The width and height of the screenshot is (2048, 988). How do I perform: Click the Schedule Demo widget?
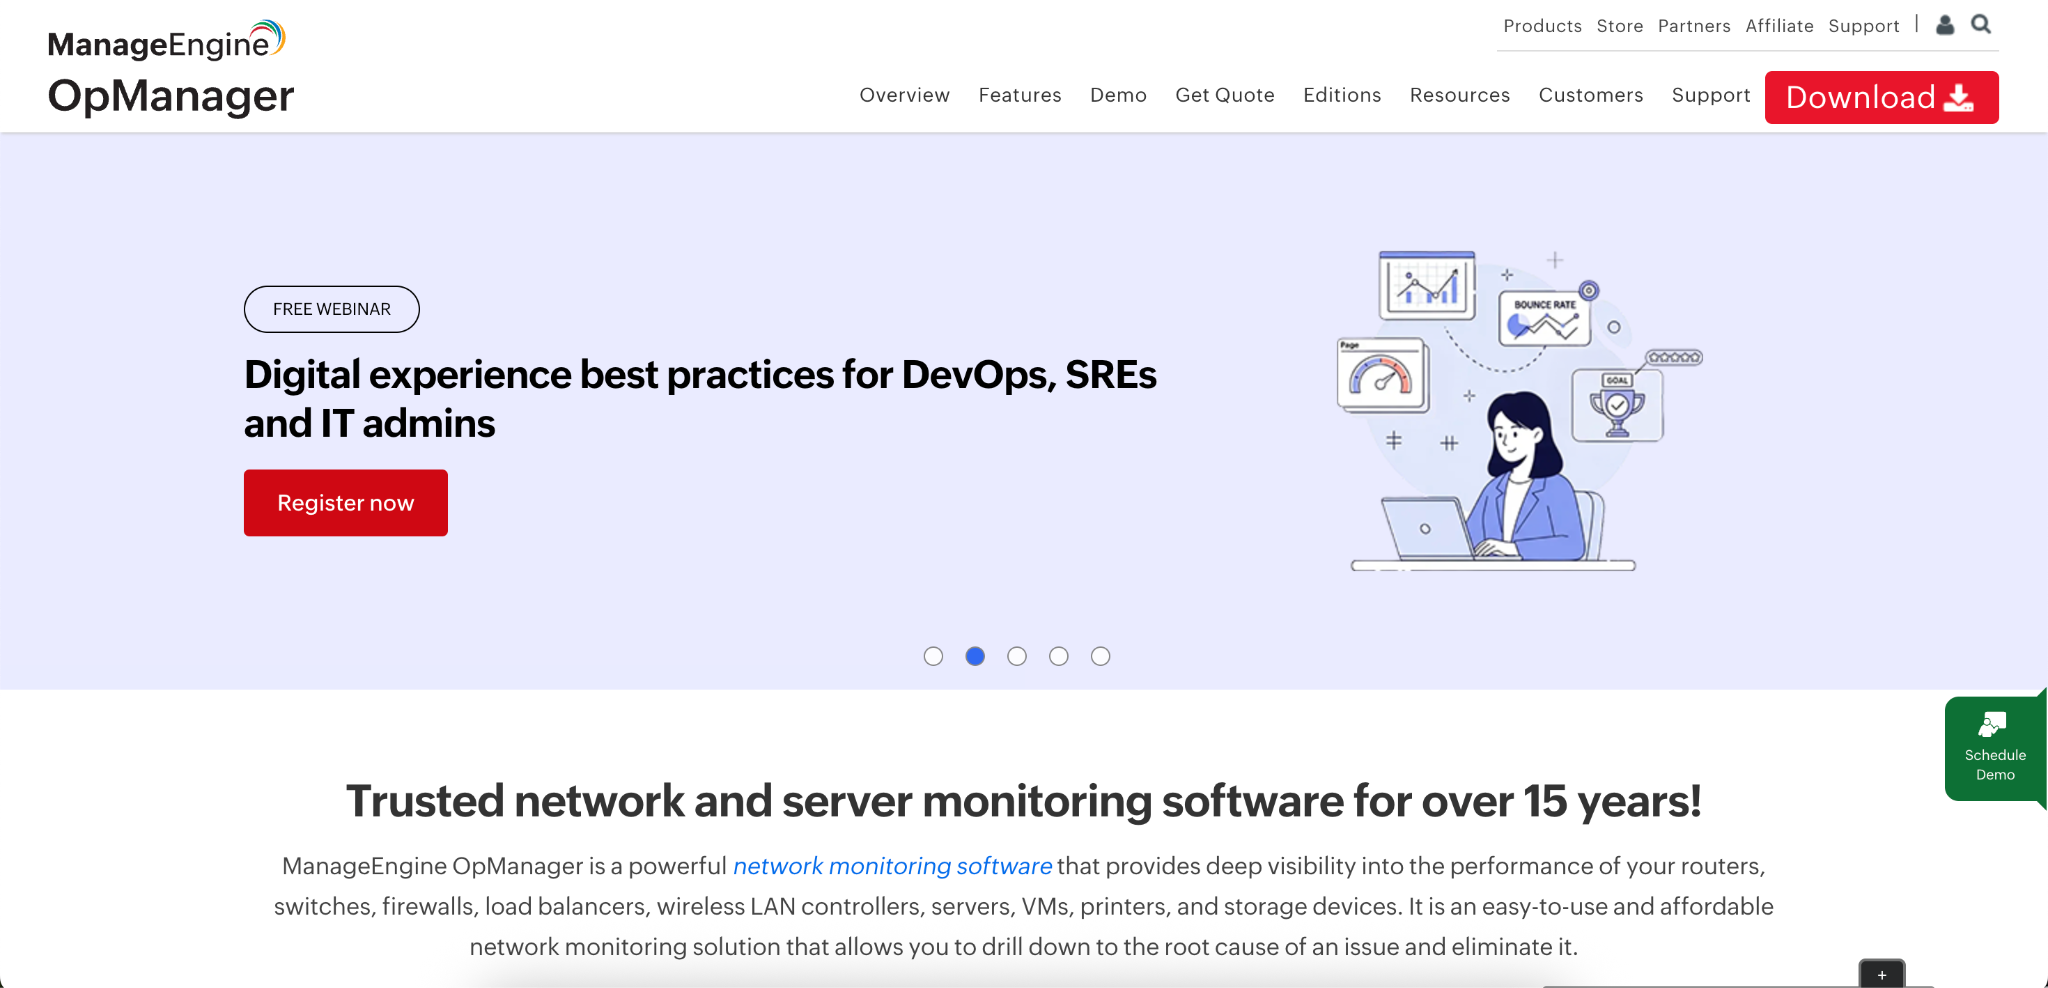(x=1994, y=749)
